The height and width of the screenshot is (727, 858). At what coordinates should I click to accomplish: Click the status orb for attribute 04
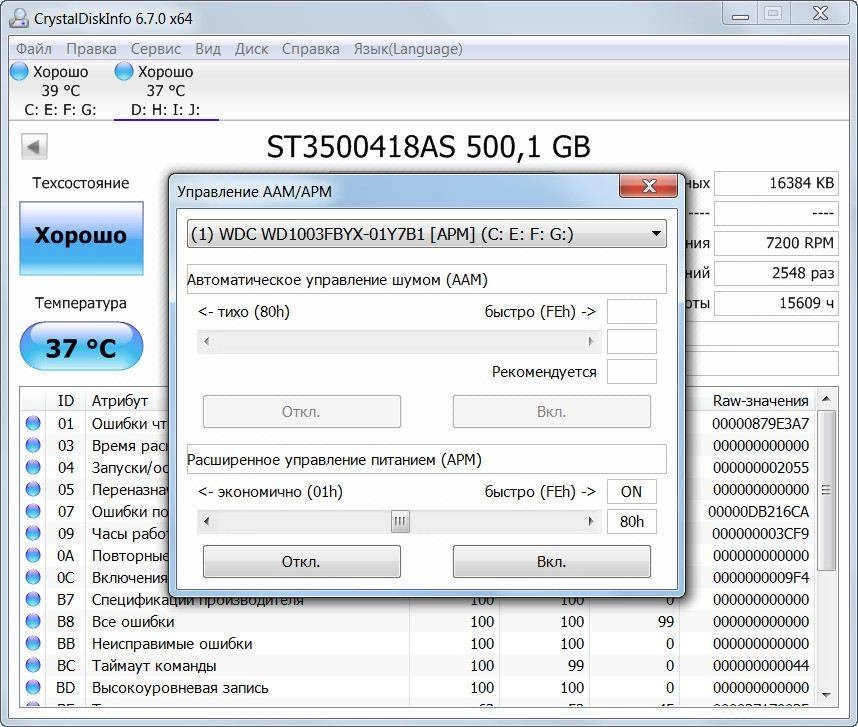pyautogui.click(x=33, y=467)
